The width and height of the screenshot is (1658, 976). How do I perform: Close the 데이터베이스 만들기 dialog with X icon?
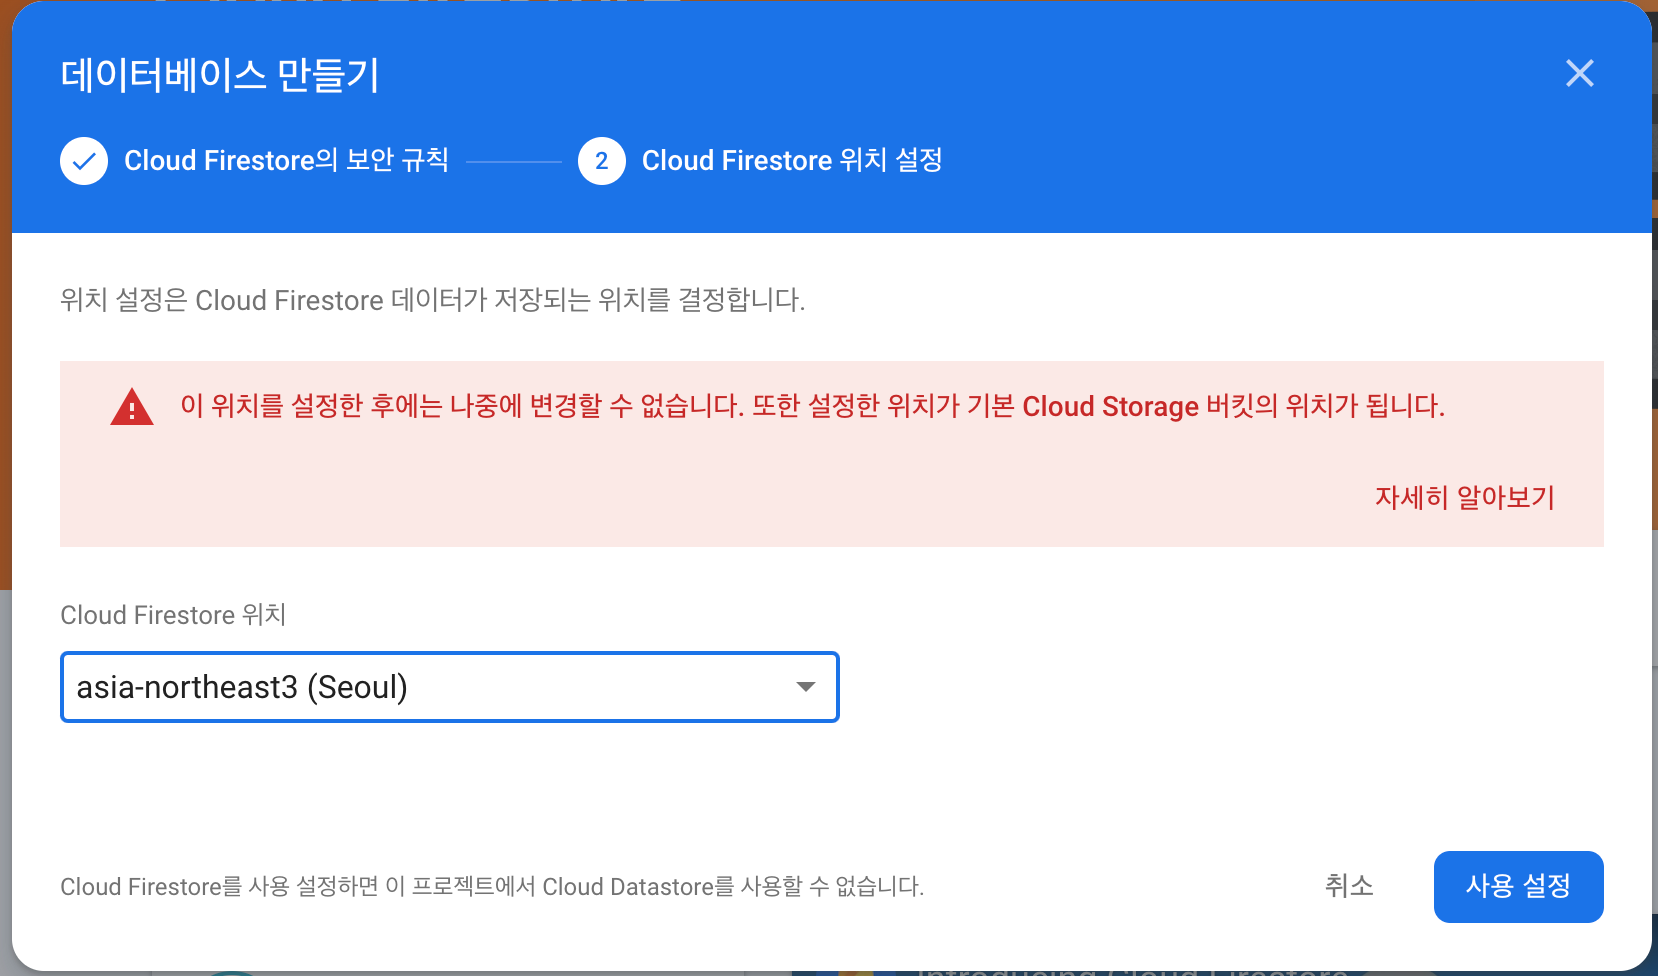click(x=1580, y=73)
